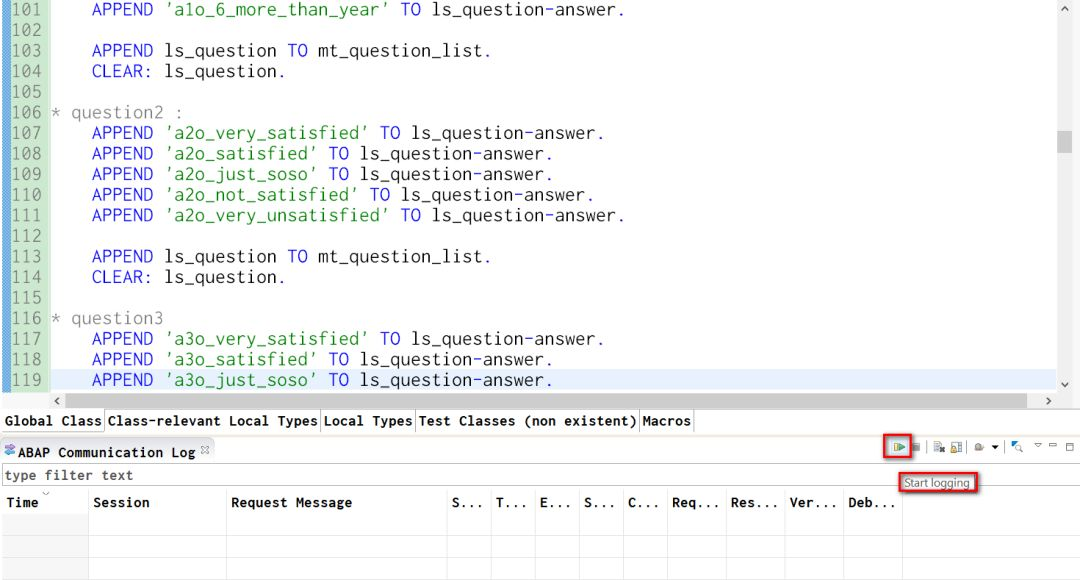1080x580 pixels.
Task: Close the ABAP Communication Log tab
Action: tap(205, 450)
